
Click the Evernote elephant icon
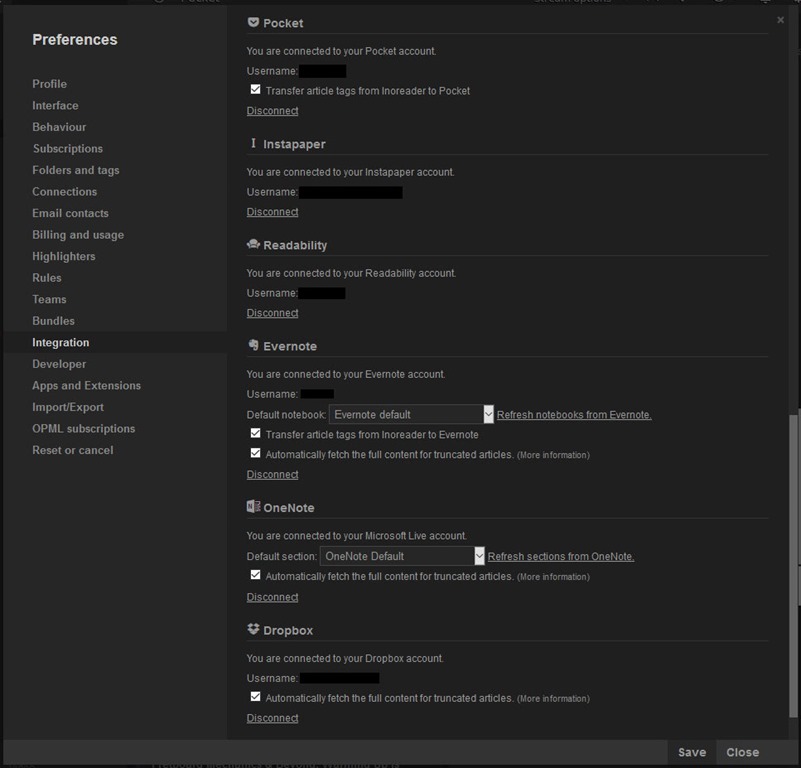point(253,345)
